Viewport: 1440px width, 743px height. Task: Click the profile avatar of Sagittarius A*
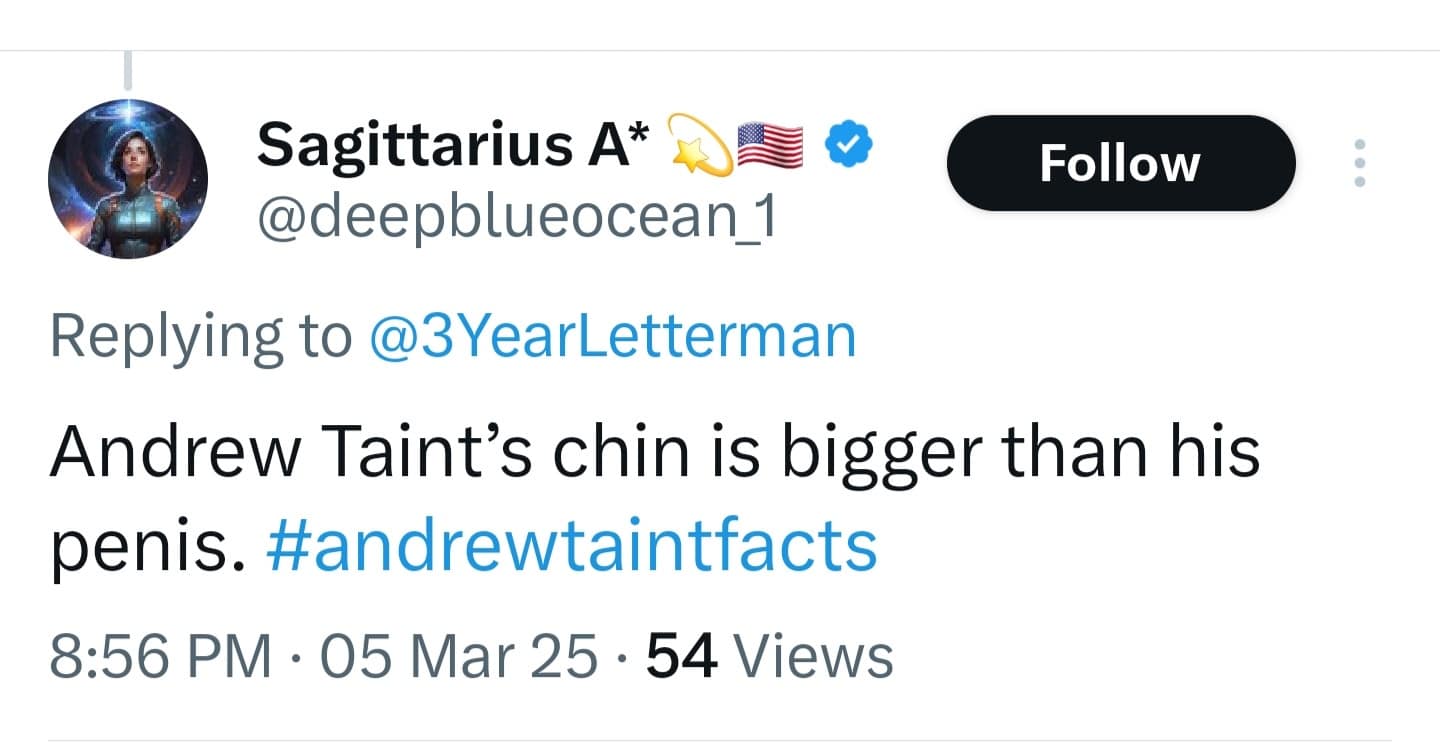pos(128,180)
